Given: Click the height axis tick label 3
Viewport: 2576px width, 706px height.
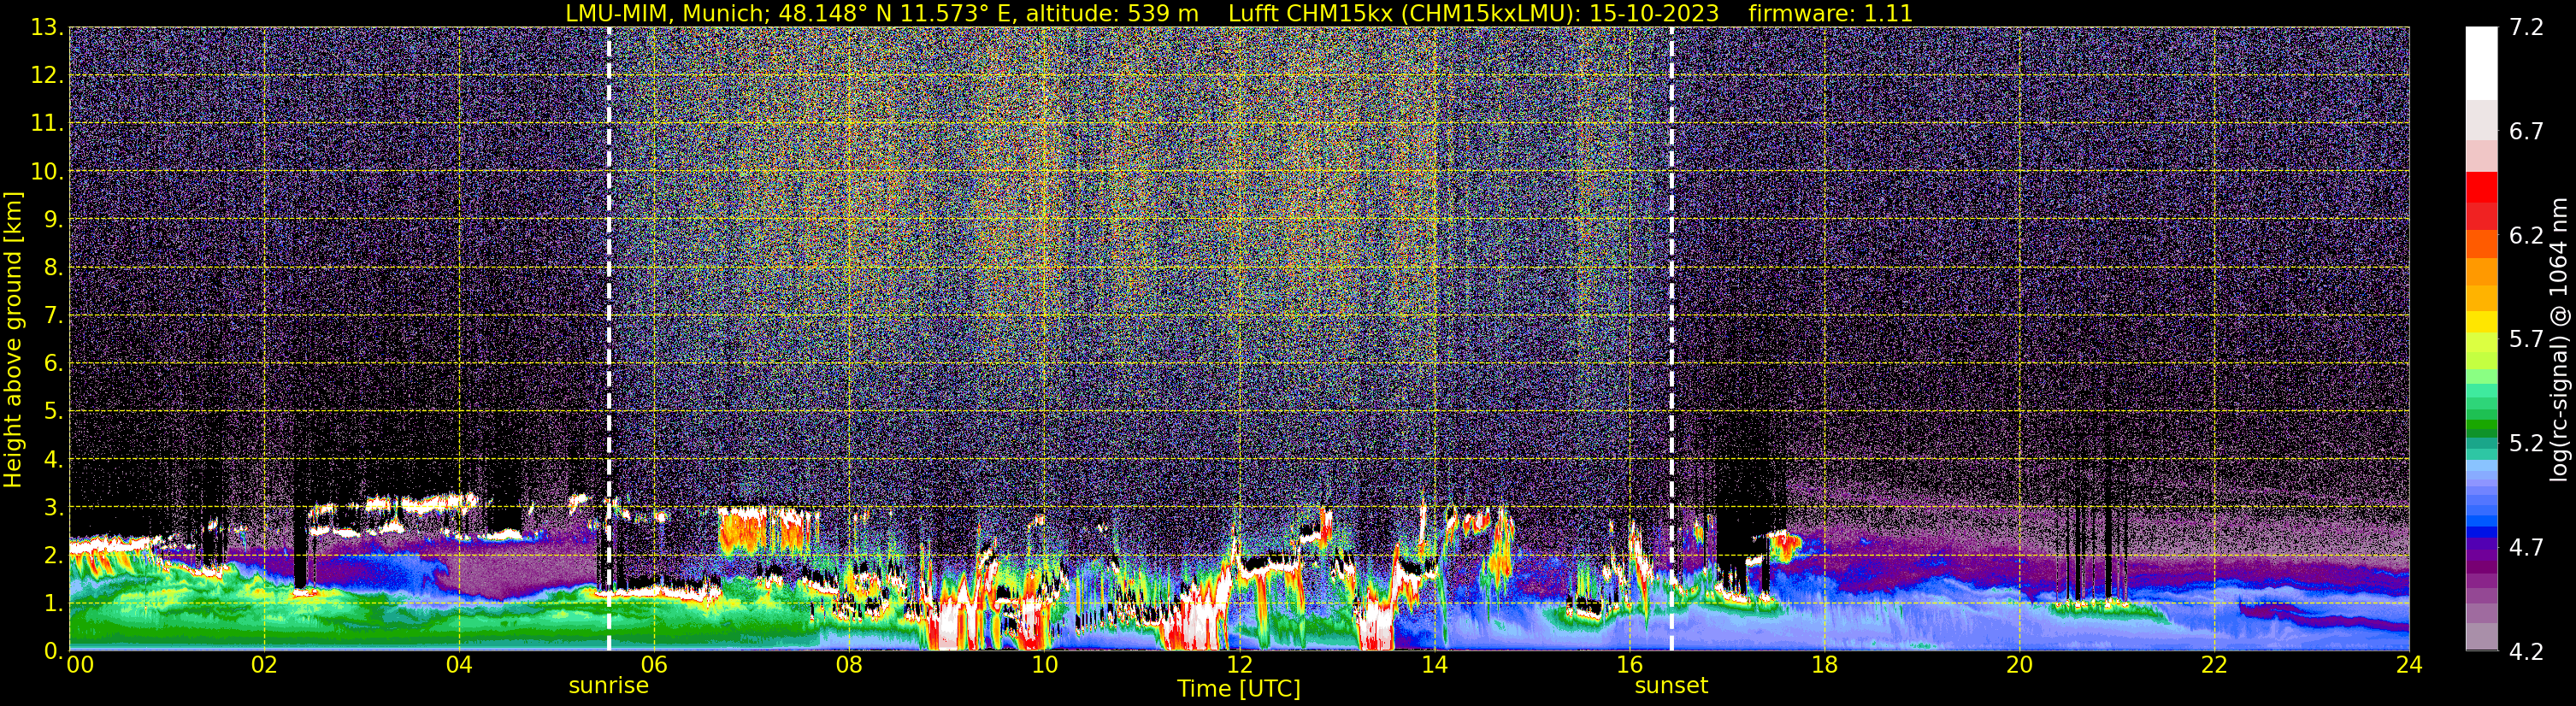Looking at the screenshot, I should tap(52, 508).
